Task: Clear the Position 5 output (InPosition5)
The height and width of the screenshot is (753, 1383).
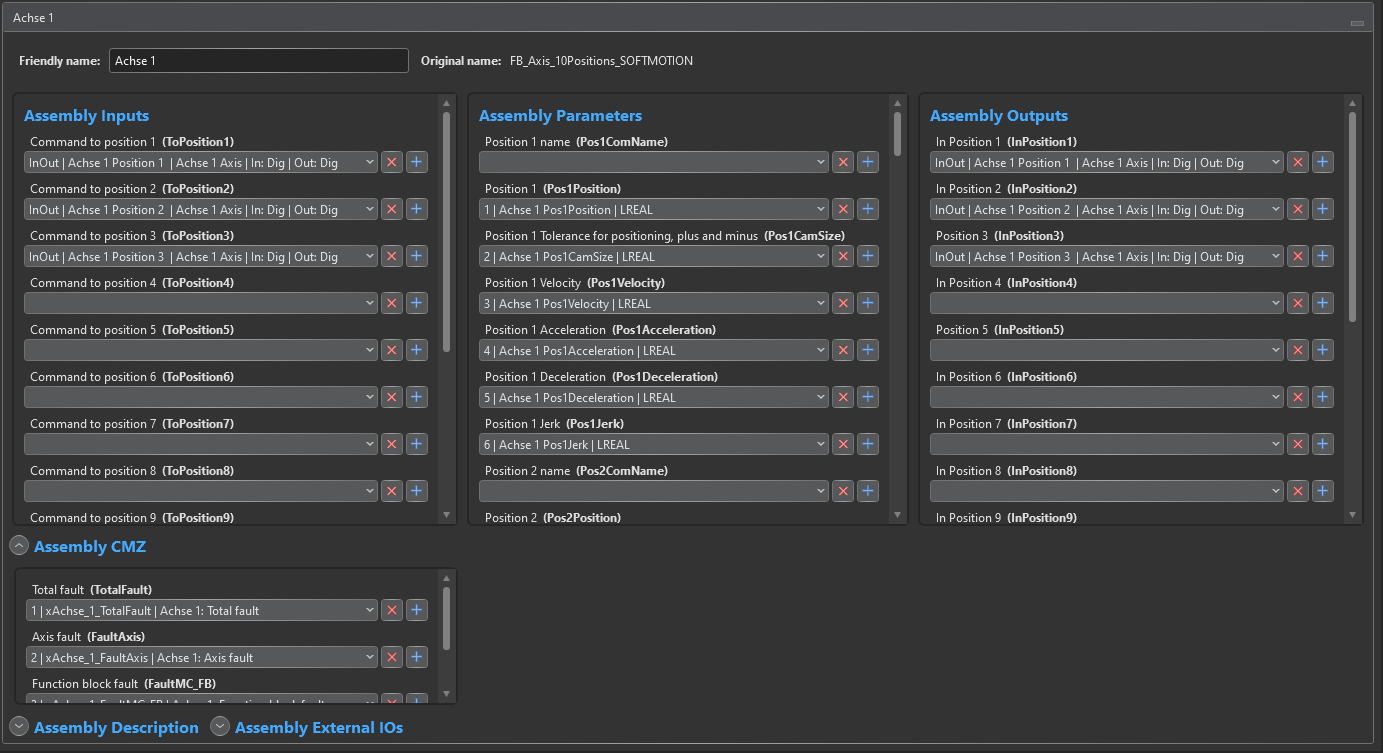Action: (1298, 350)
